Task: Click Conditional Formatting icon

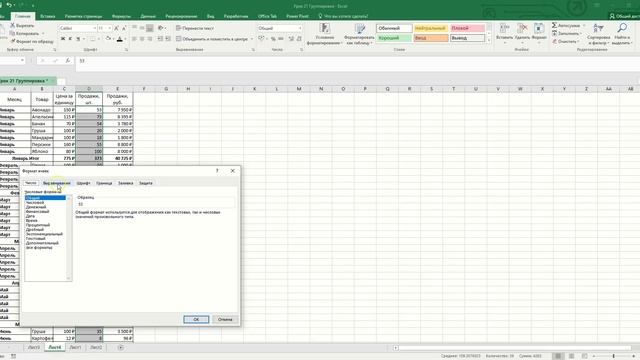Action: point(324,28)
